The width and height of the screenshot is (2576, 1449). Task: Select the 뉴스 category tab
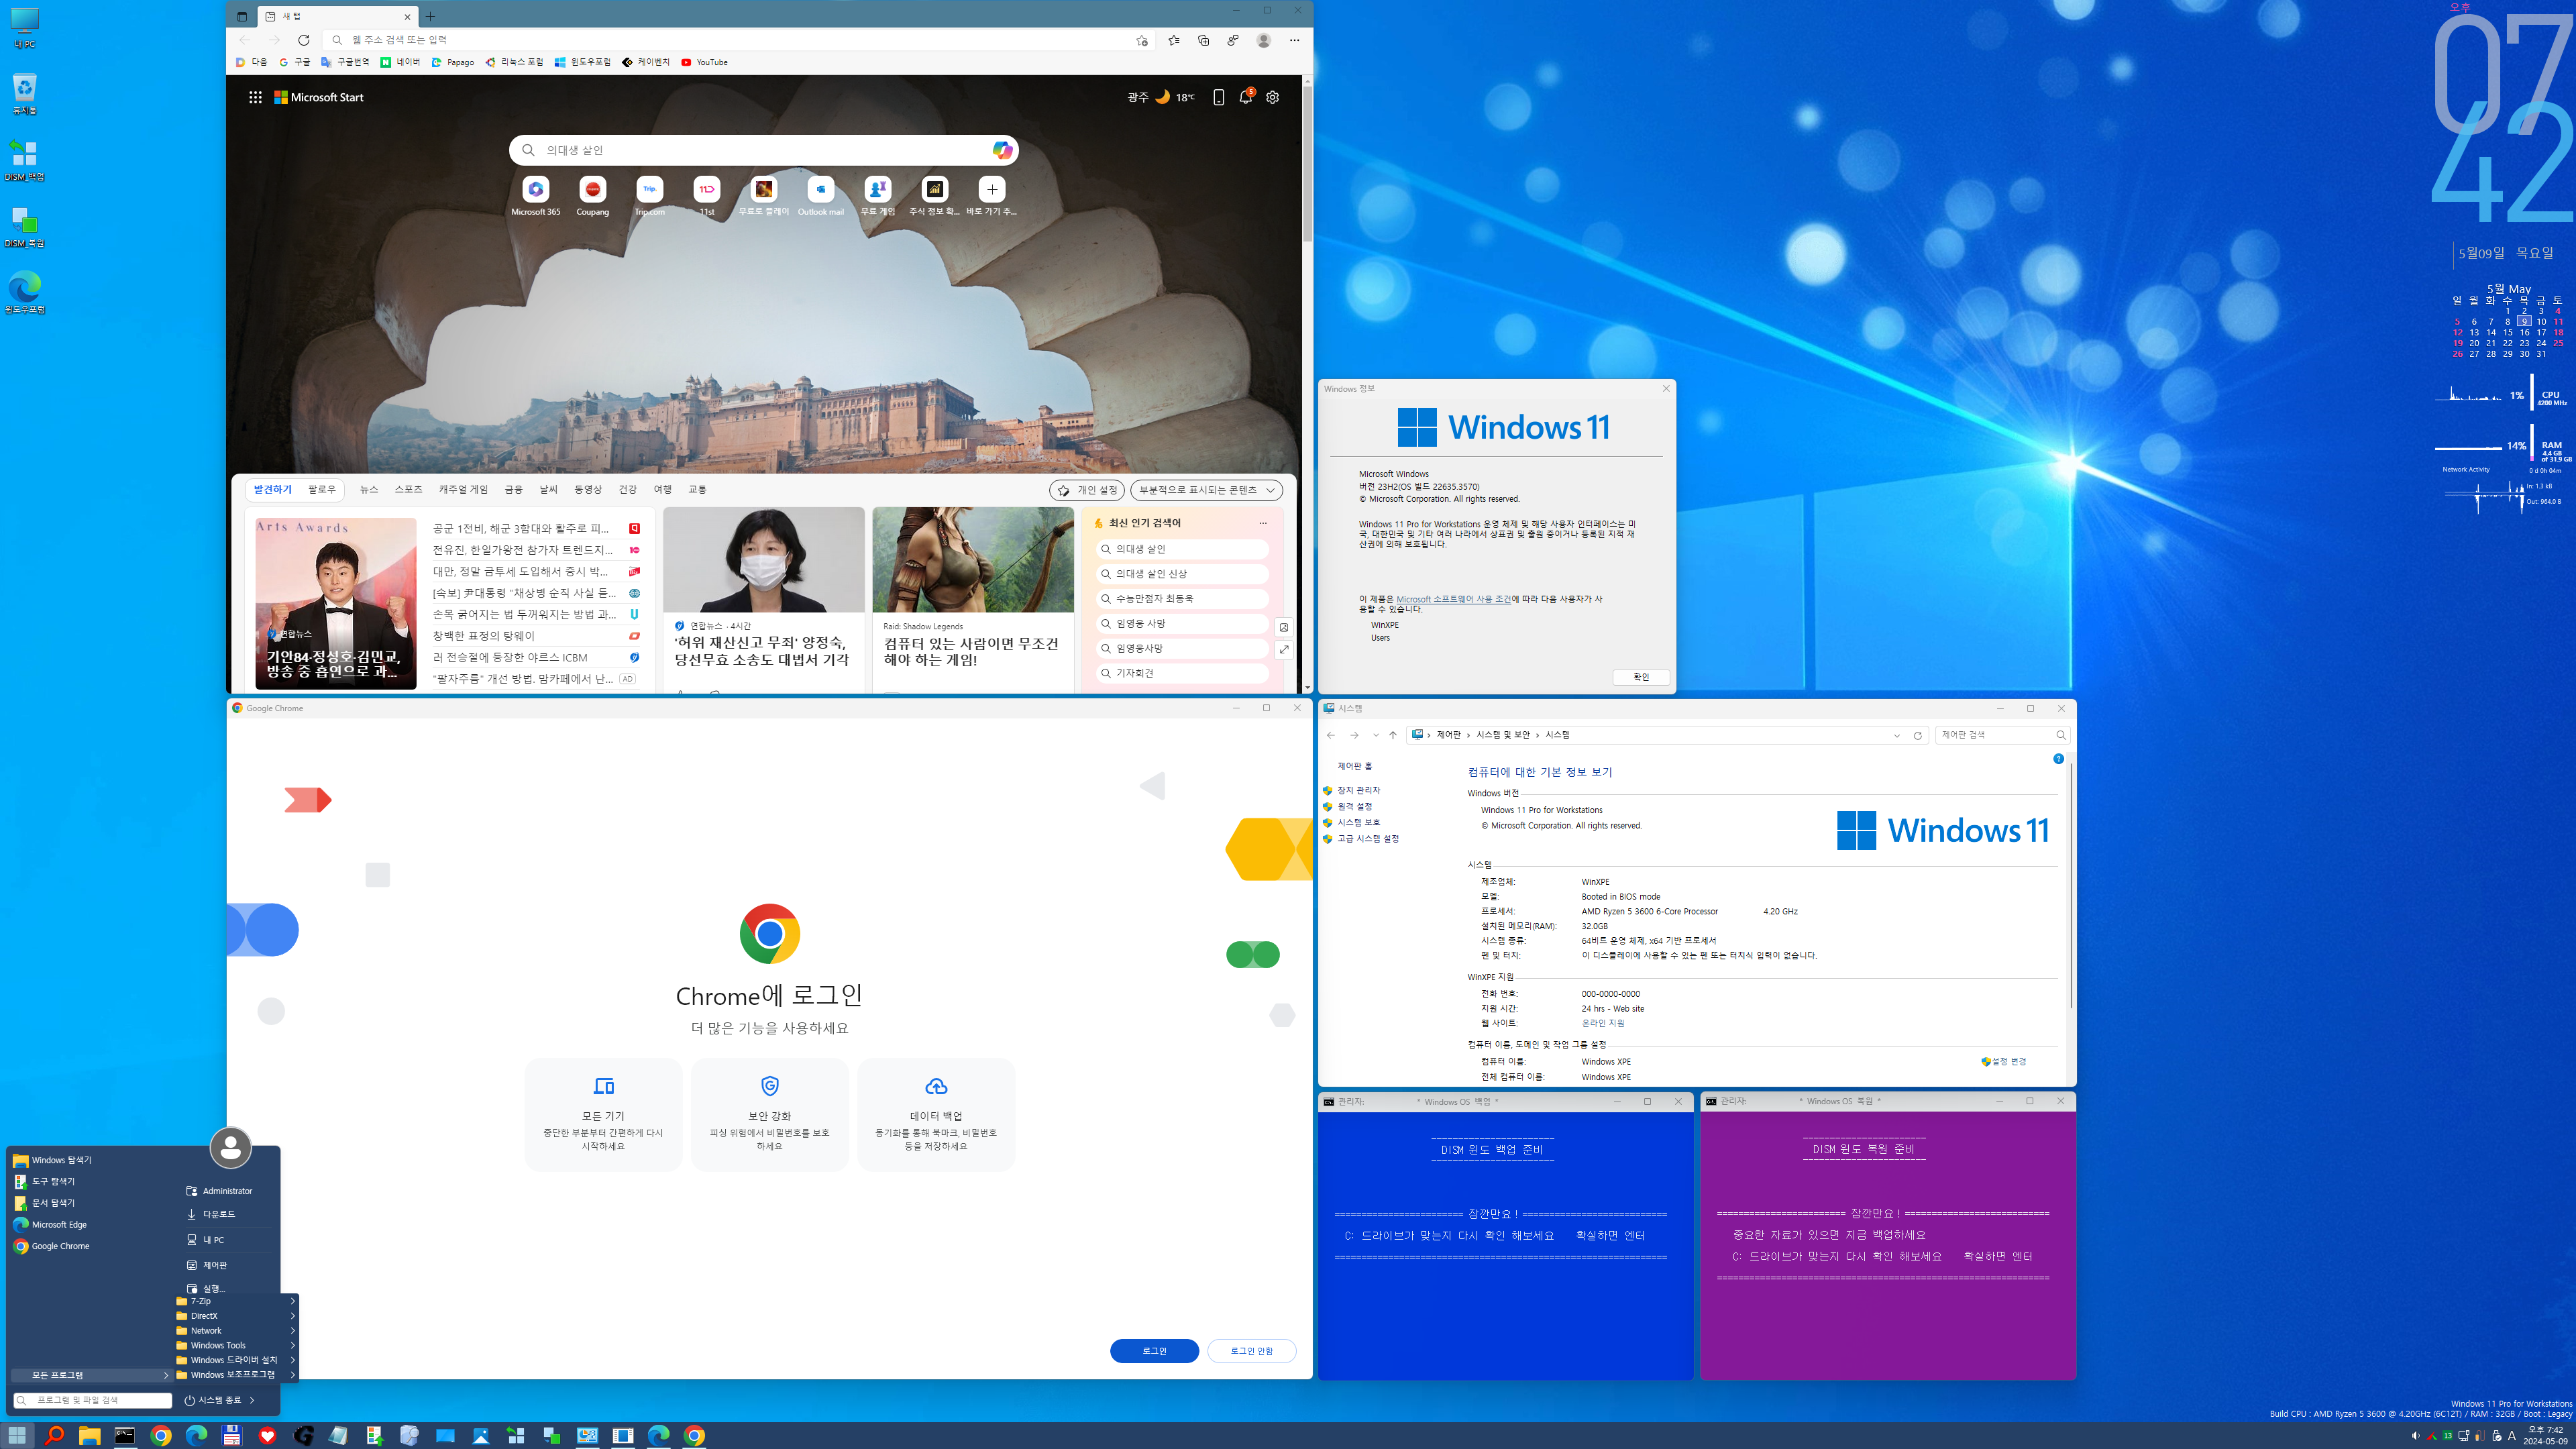pos(369,489)
